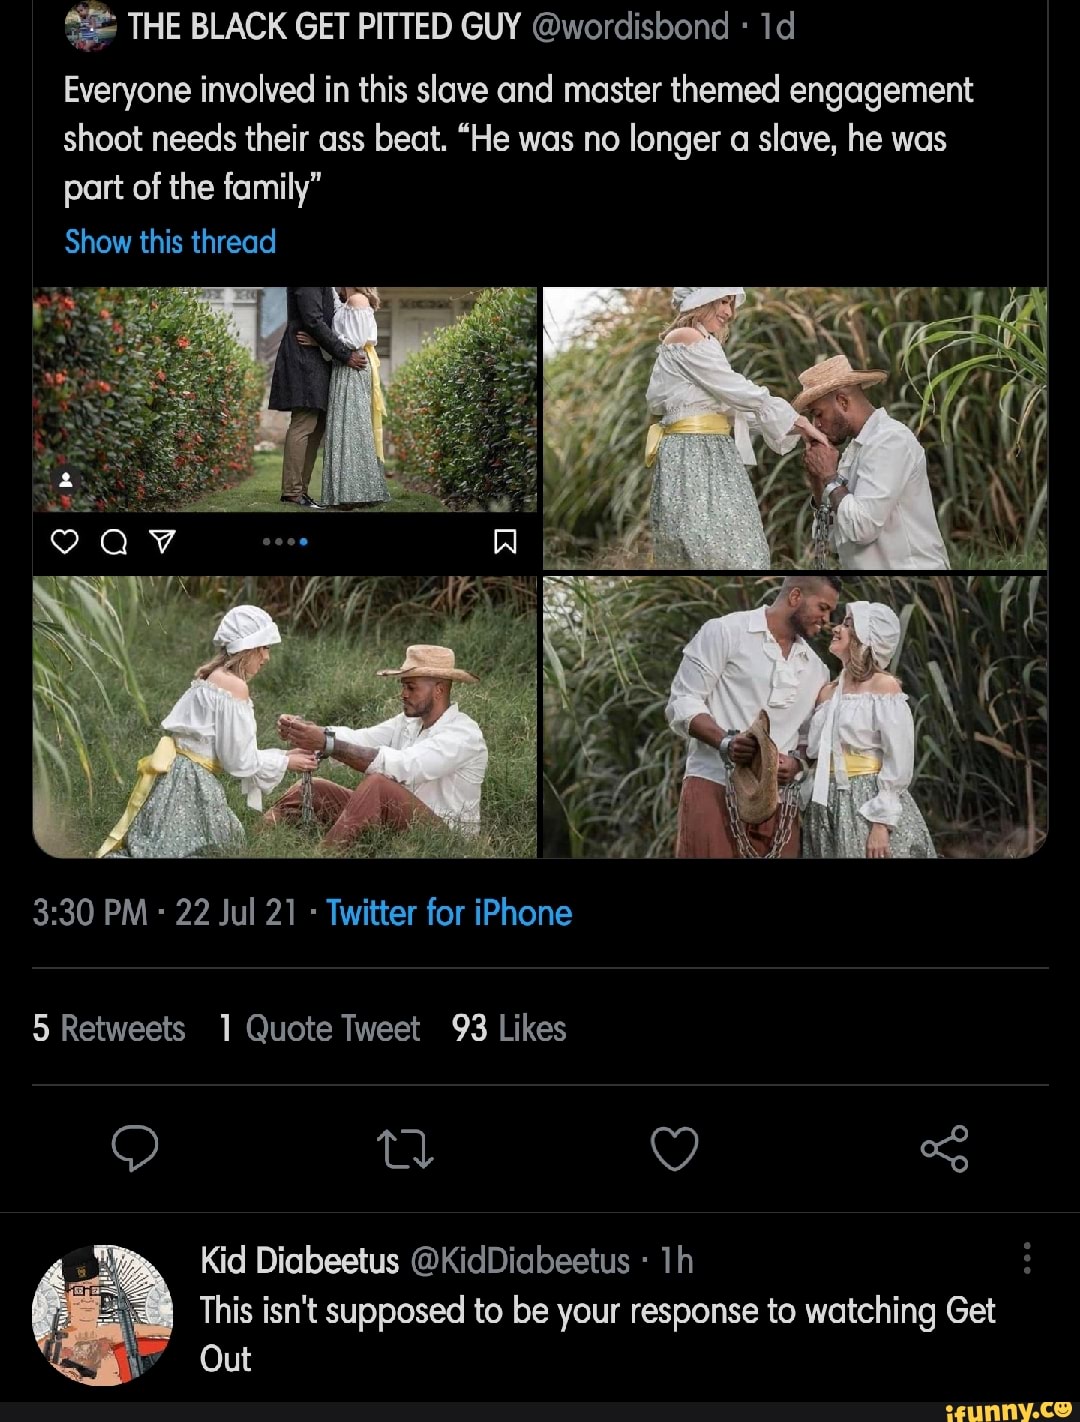Open three-dot menu on Kid Diabeetus reply

pos(1027,1258)
